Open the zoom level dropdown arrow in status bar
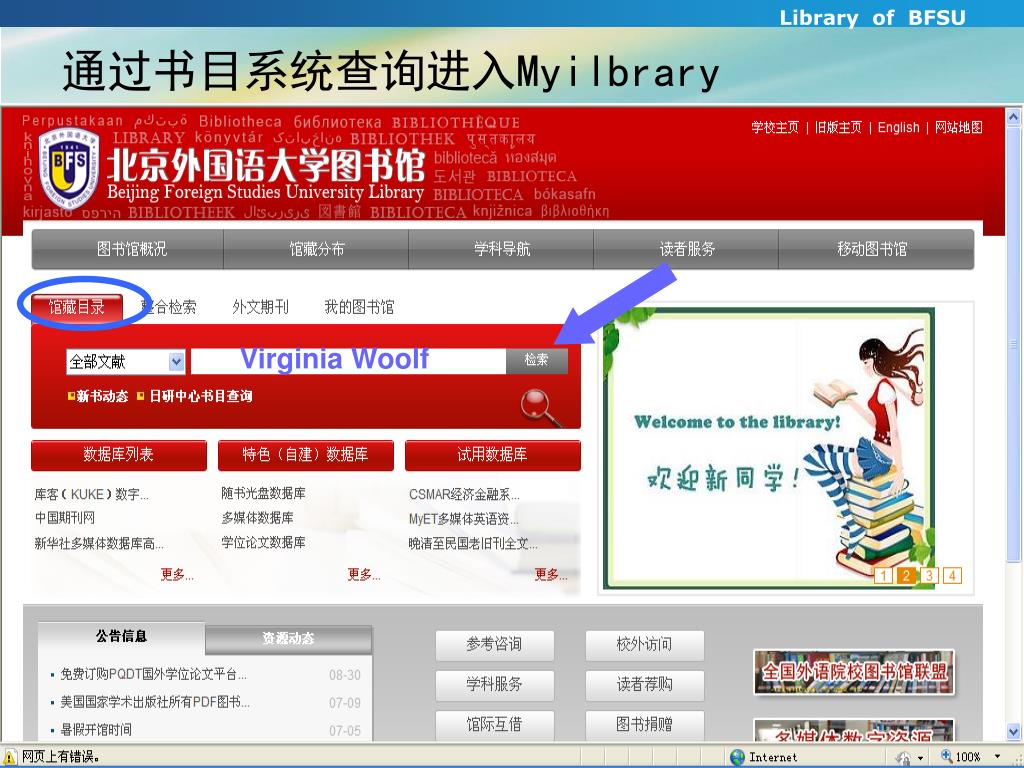The image size is (1024, 768). [997, 757]
